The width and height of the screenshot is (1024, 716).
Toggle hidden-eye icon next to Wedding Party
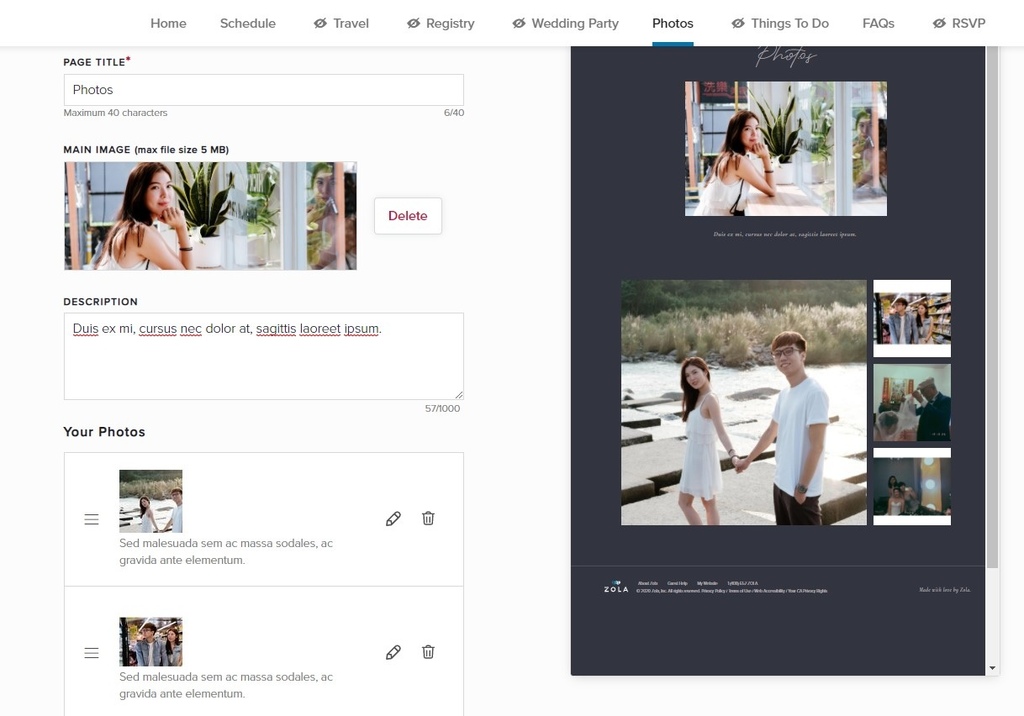coord(519,24)
